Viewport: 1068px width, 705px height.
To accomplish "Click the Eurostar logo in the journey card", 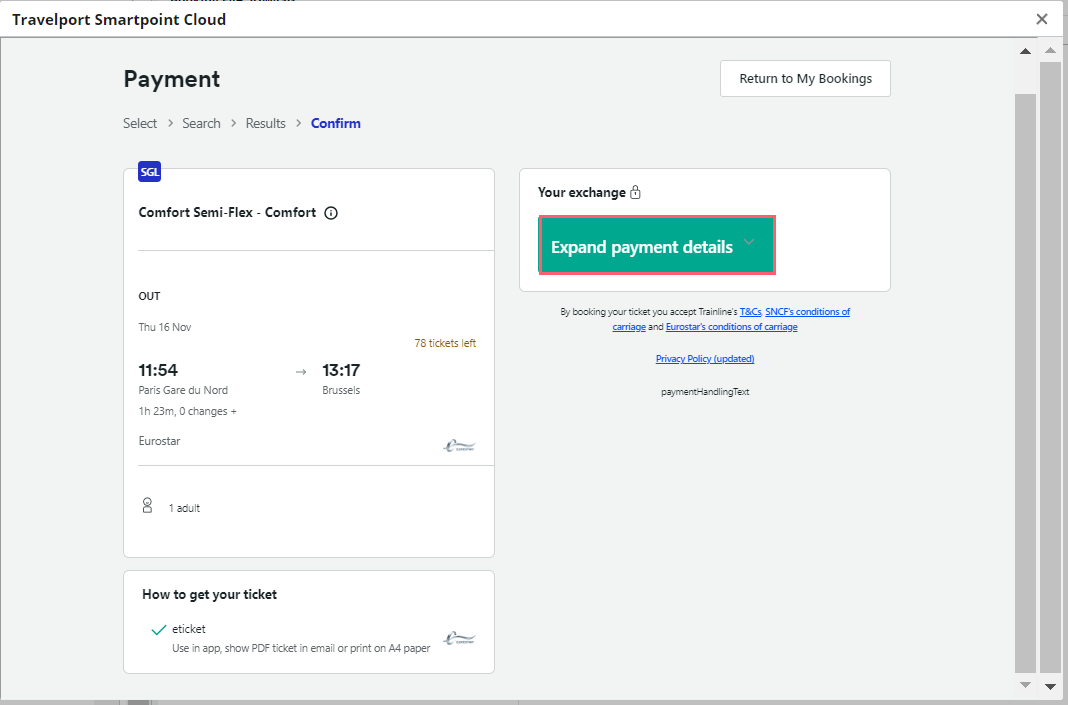I will [459, 446].
